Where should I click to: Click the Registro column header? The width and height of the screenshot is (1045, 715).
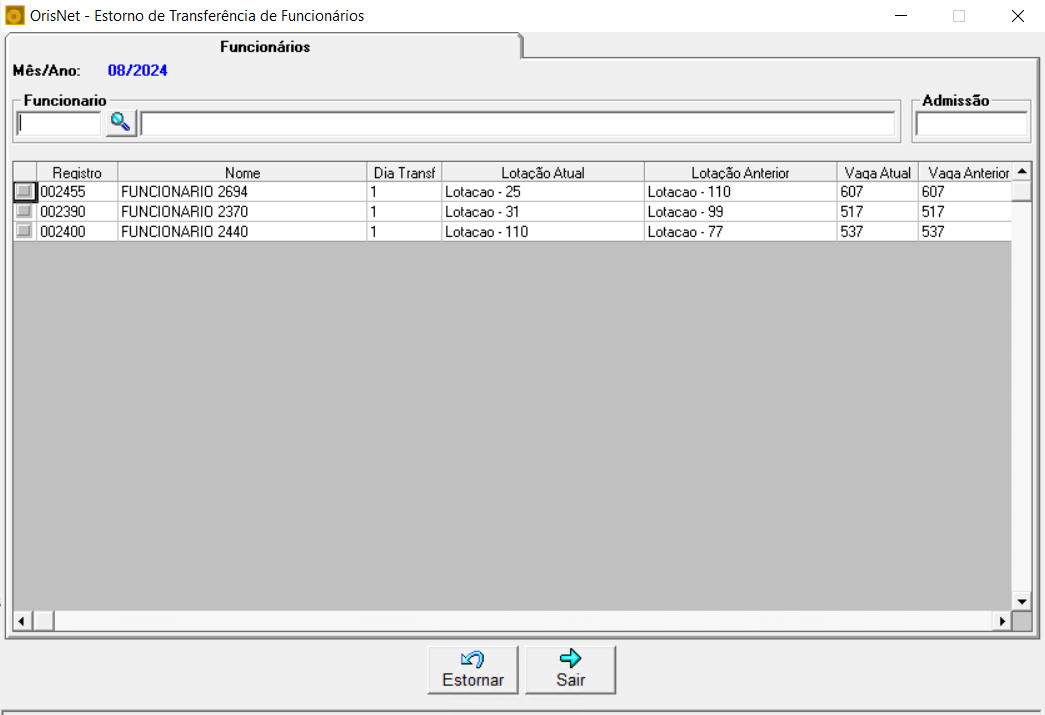pyautogui.click(x=77, y=173)
